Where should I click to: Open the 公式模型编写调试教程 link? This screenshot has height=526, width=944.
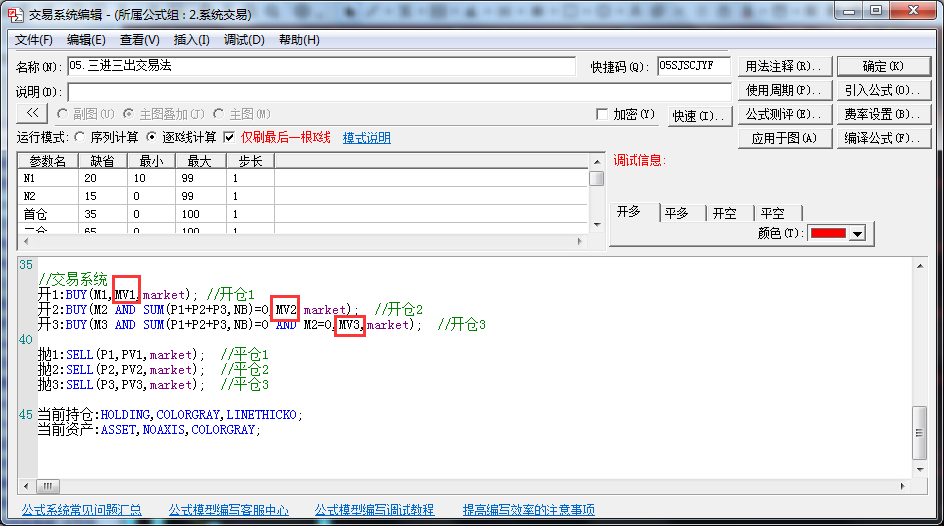click(374, 510)
